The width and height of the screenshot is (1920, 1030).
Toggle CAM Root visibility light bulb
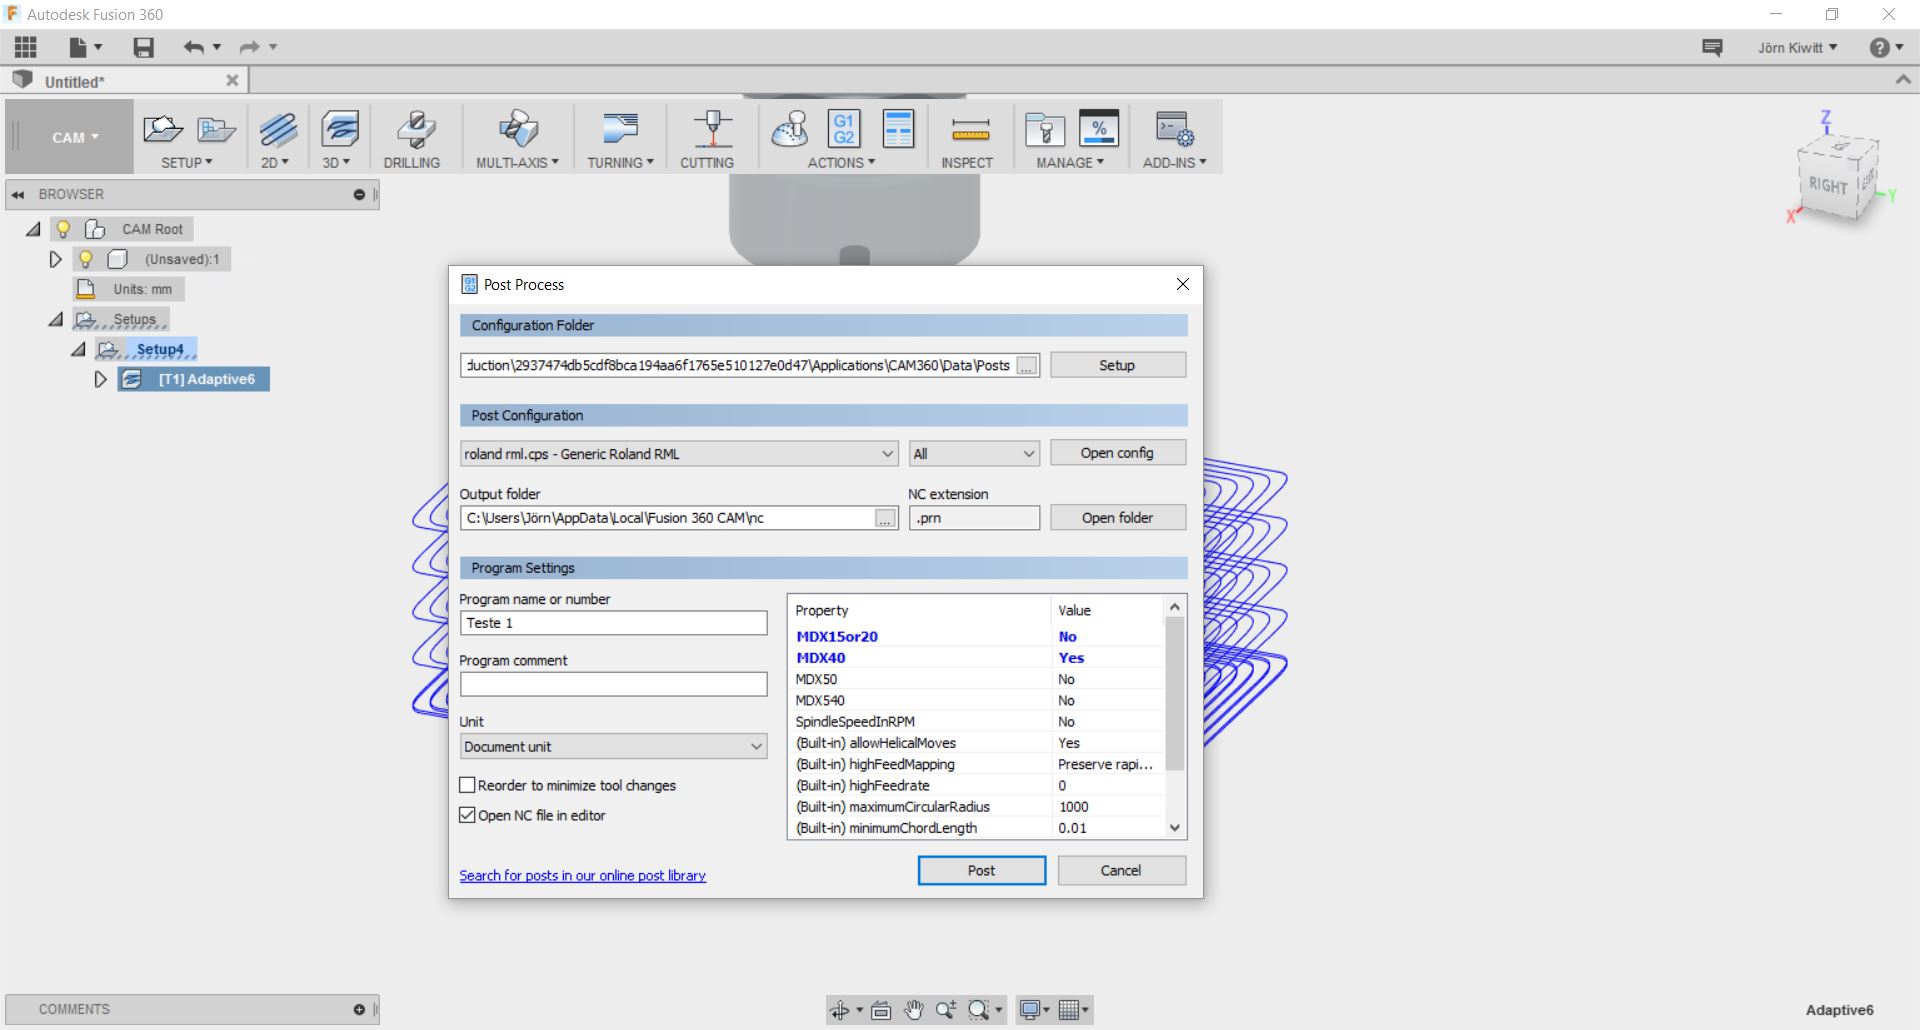pos(63,229)
